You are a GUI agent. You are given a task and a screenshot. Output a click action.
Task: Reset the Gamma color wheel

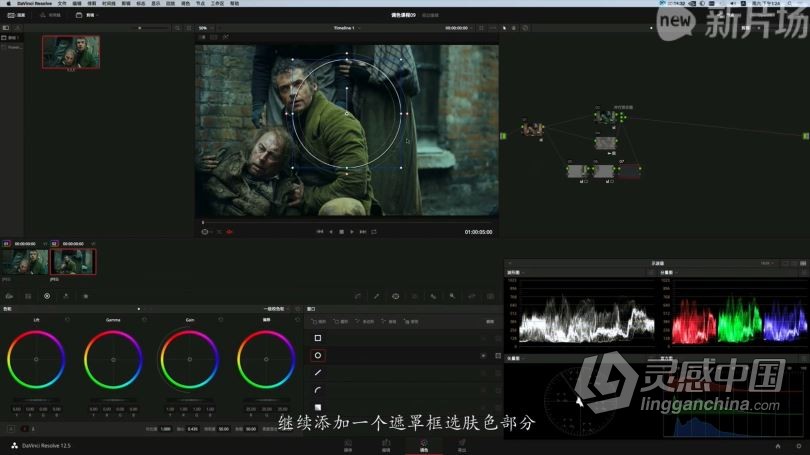144,320
